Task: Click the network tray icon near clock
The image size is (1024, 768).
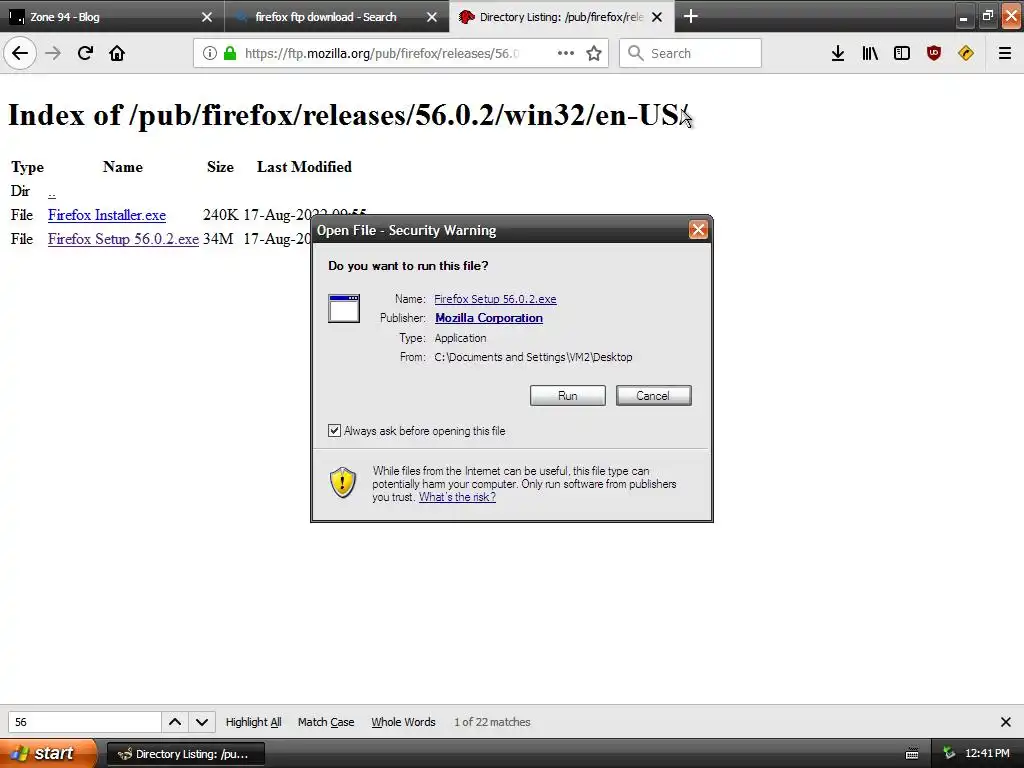Action: [949, 753]
